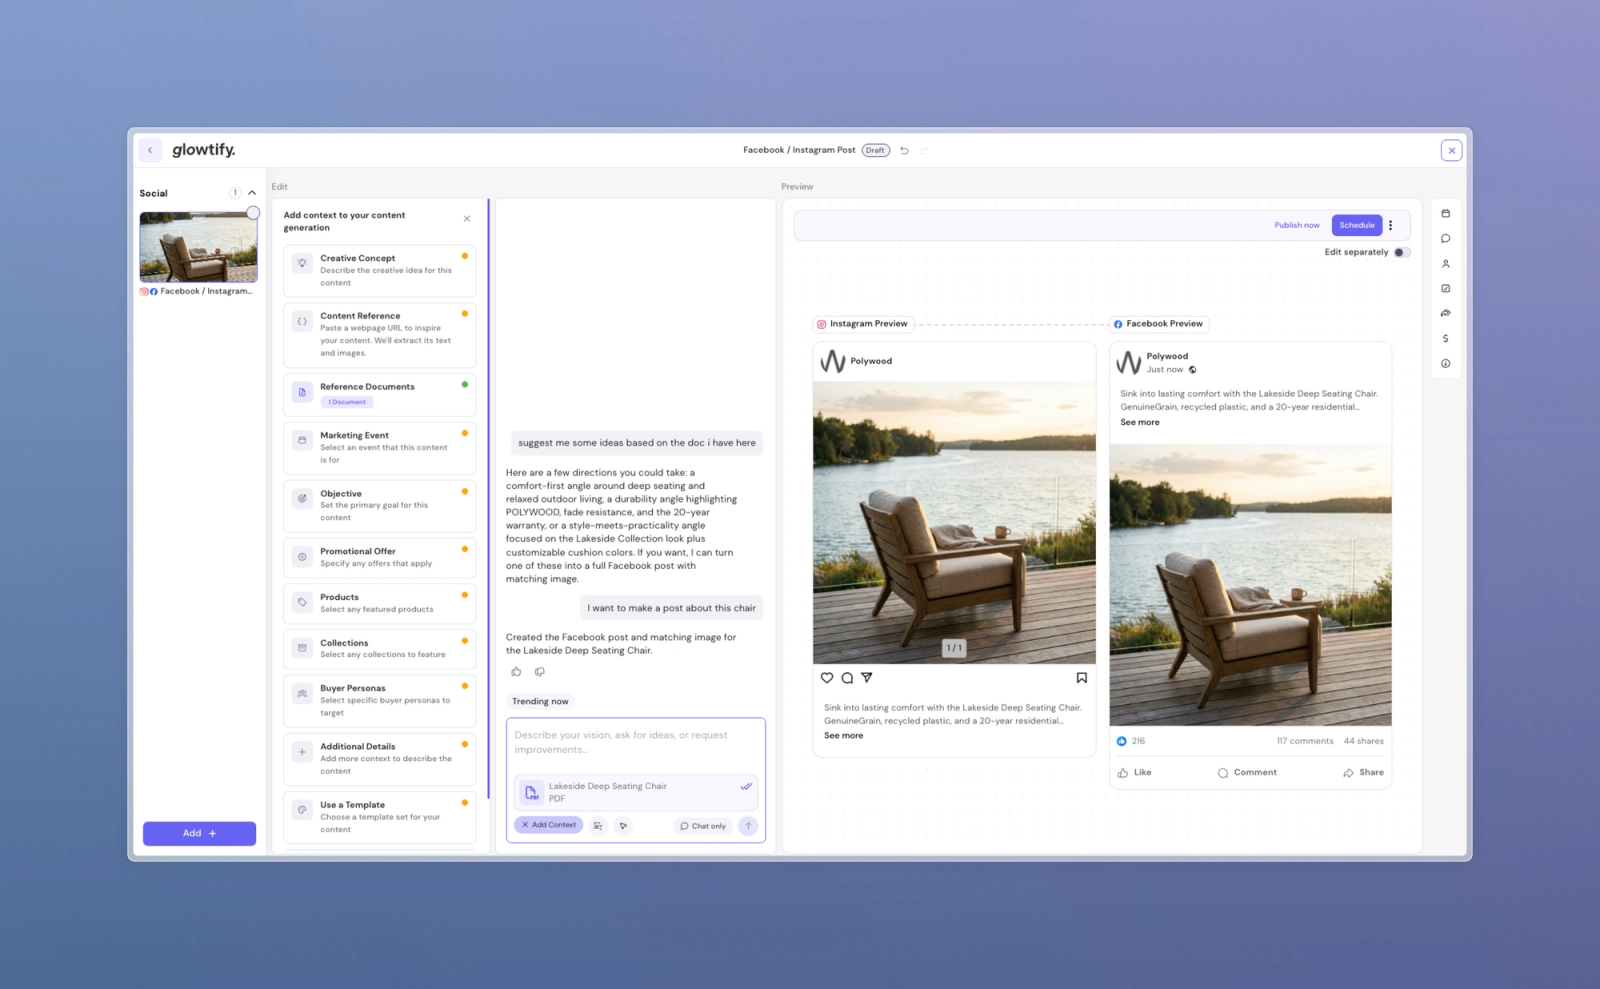This screenshot has width=1600, height=989.
Task: Toggle Chat only mode
Action: coord(703,826)
